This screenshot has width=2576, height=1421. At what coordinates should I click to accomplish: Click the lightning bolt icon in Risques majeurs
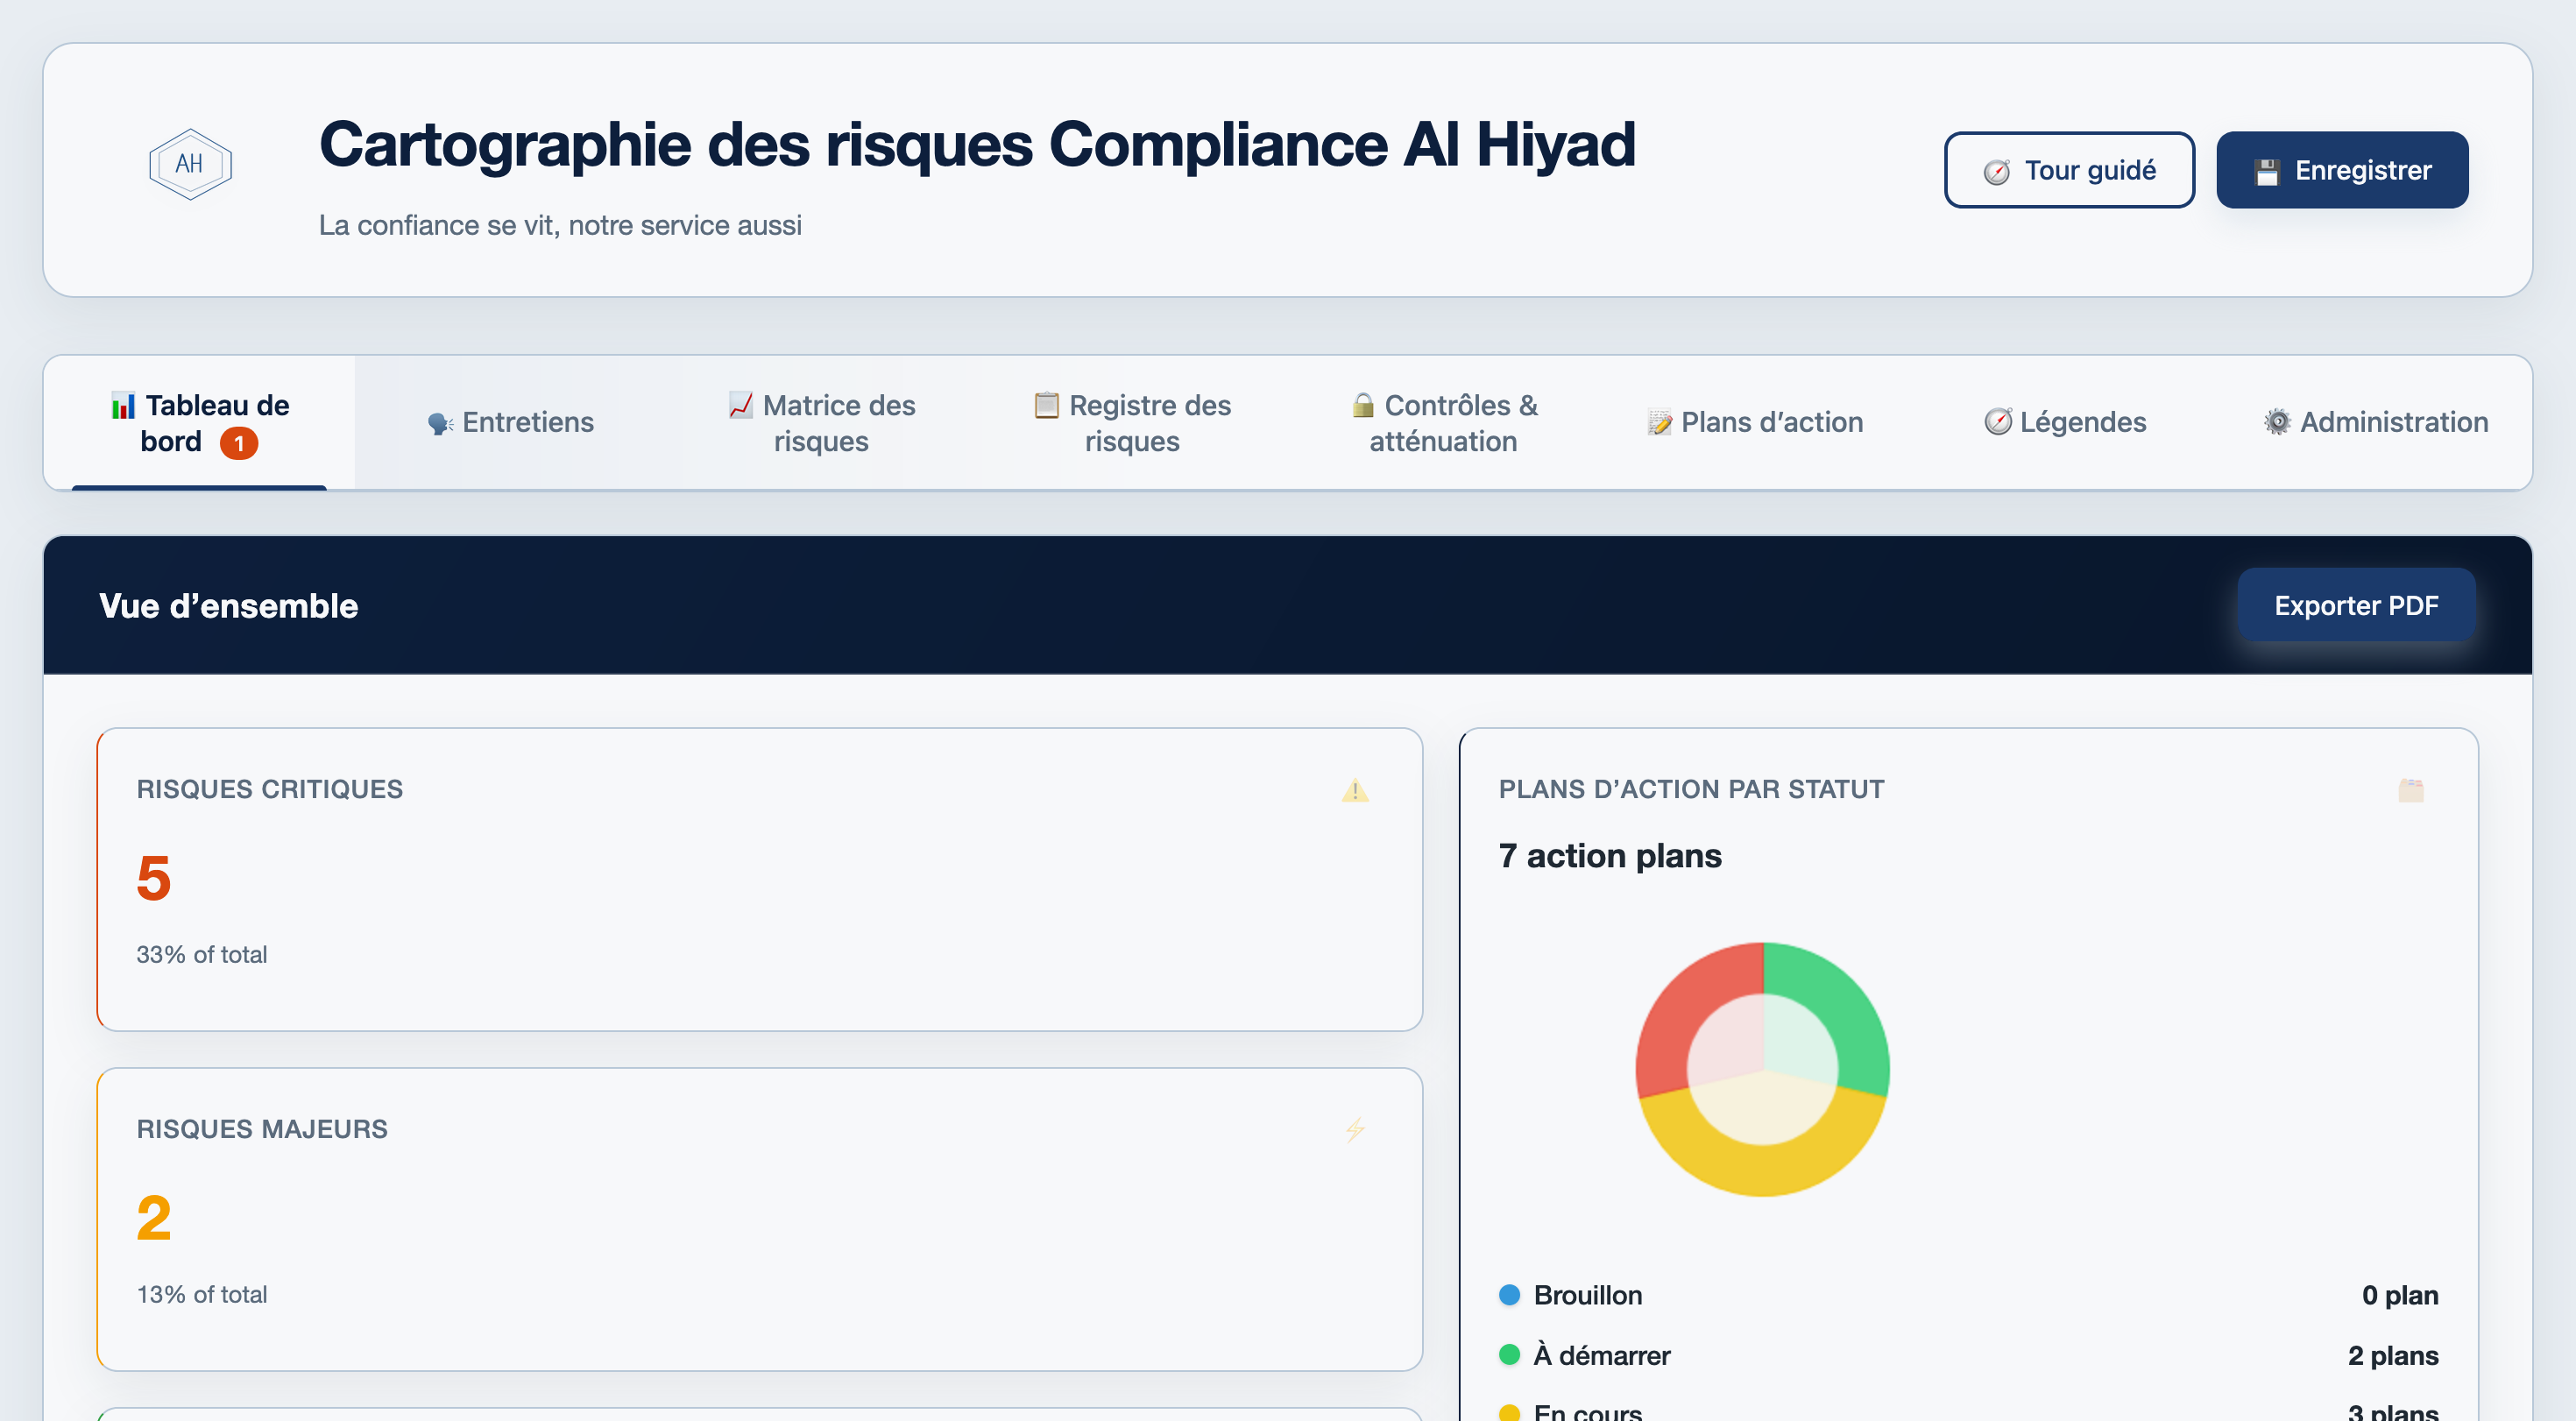pos(1354,1131)
